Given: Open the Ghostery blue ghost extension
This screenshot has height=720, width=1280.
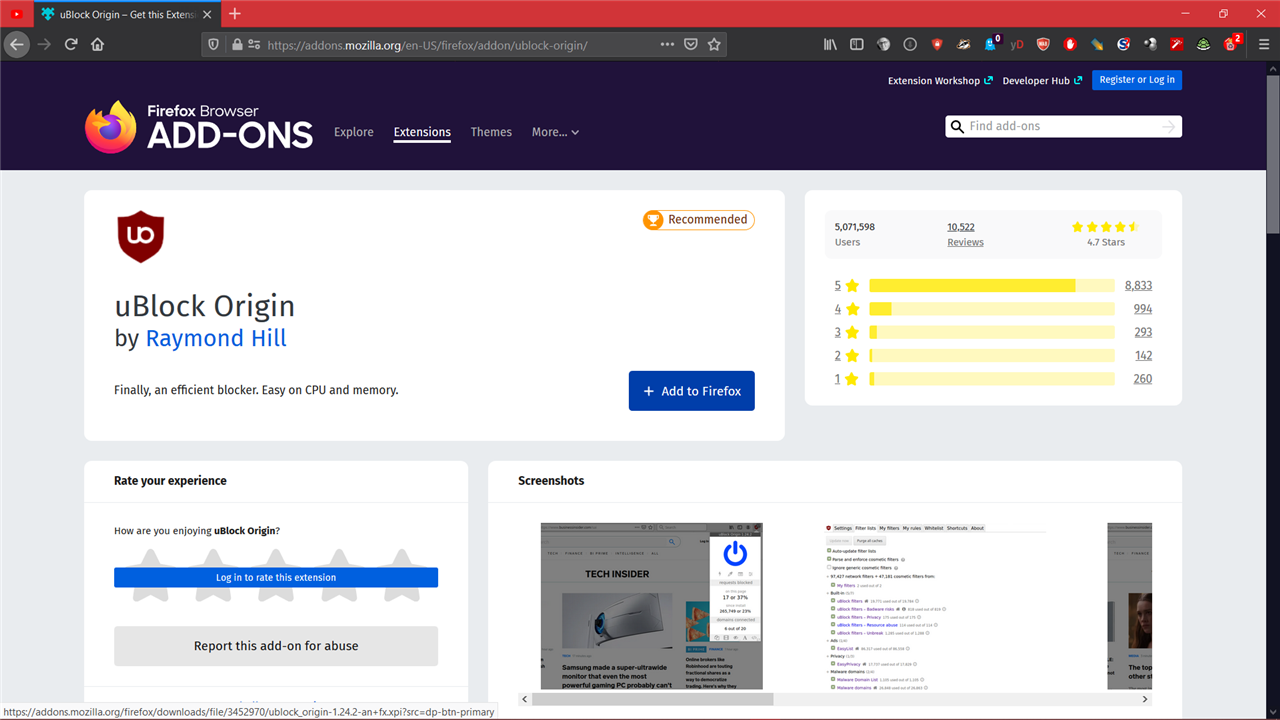Looking at the screenshot, I should 991,44.
